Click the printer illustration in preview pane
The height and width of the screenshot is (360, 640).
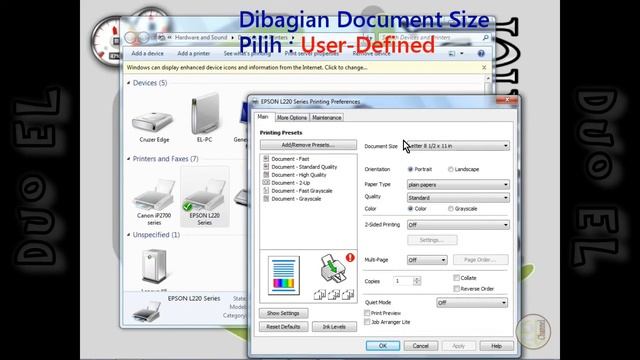tap(333, 269)
